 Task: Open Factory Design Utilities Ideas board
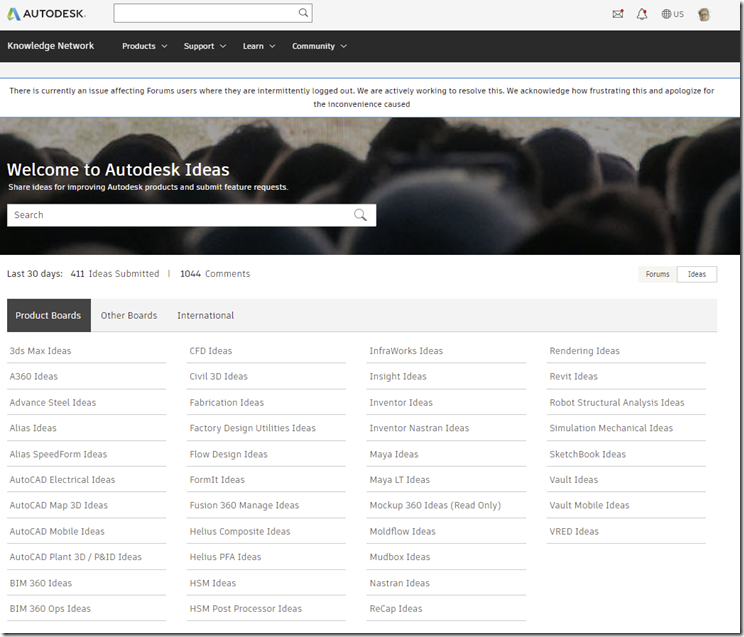(x=252, y=428)
